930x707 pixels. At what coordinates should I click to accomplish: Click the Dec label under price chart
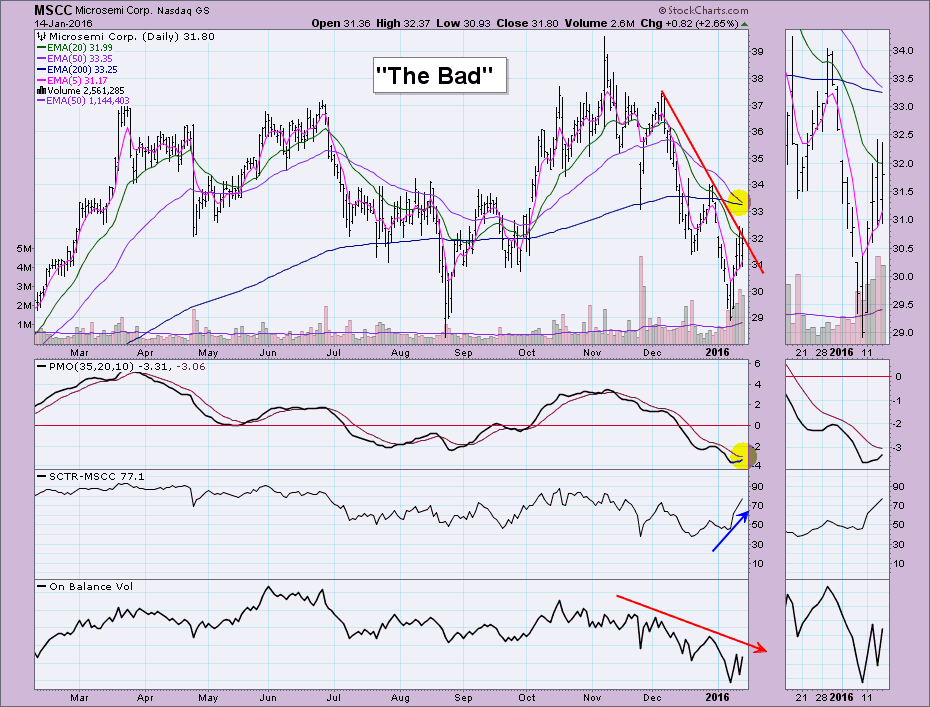coord(652,352)
